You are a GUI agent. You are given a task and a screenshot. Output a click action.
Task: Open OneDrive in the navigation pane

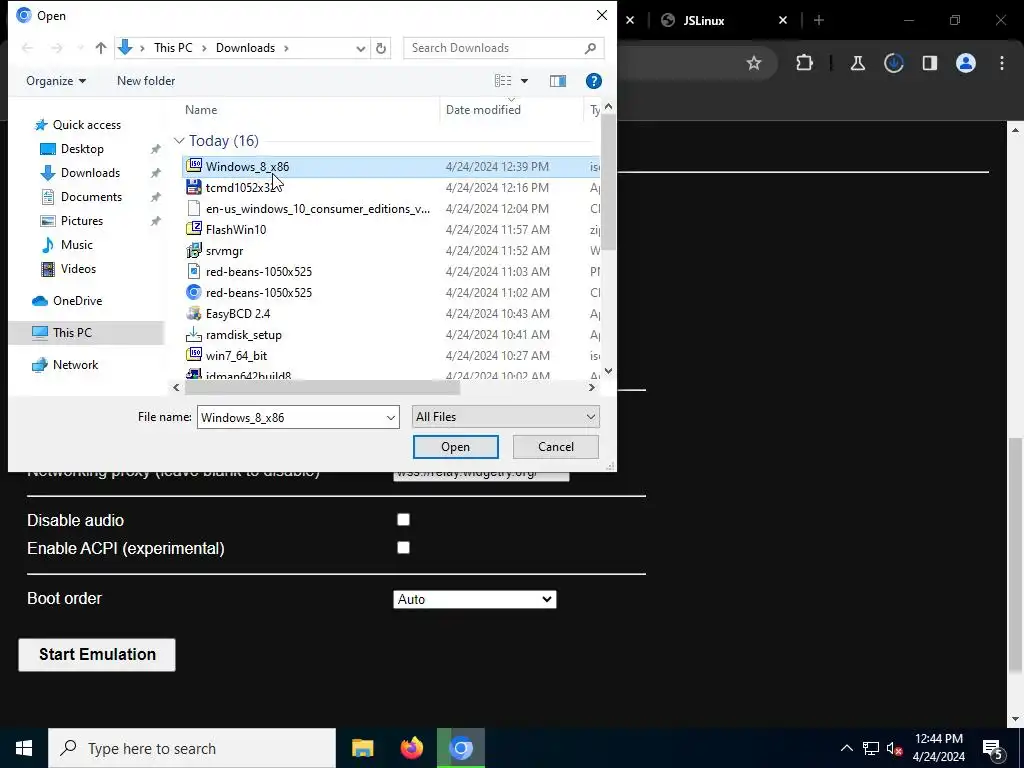coord(77,300)
